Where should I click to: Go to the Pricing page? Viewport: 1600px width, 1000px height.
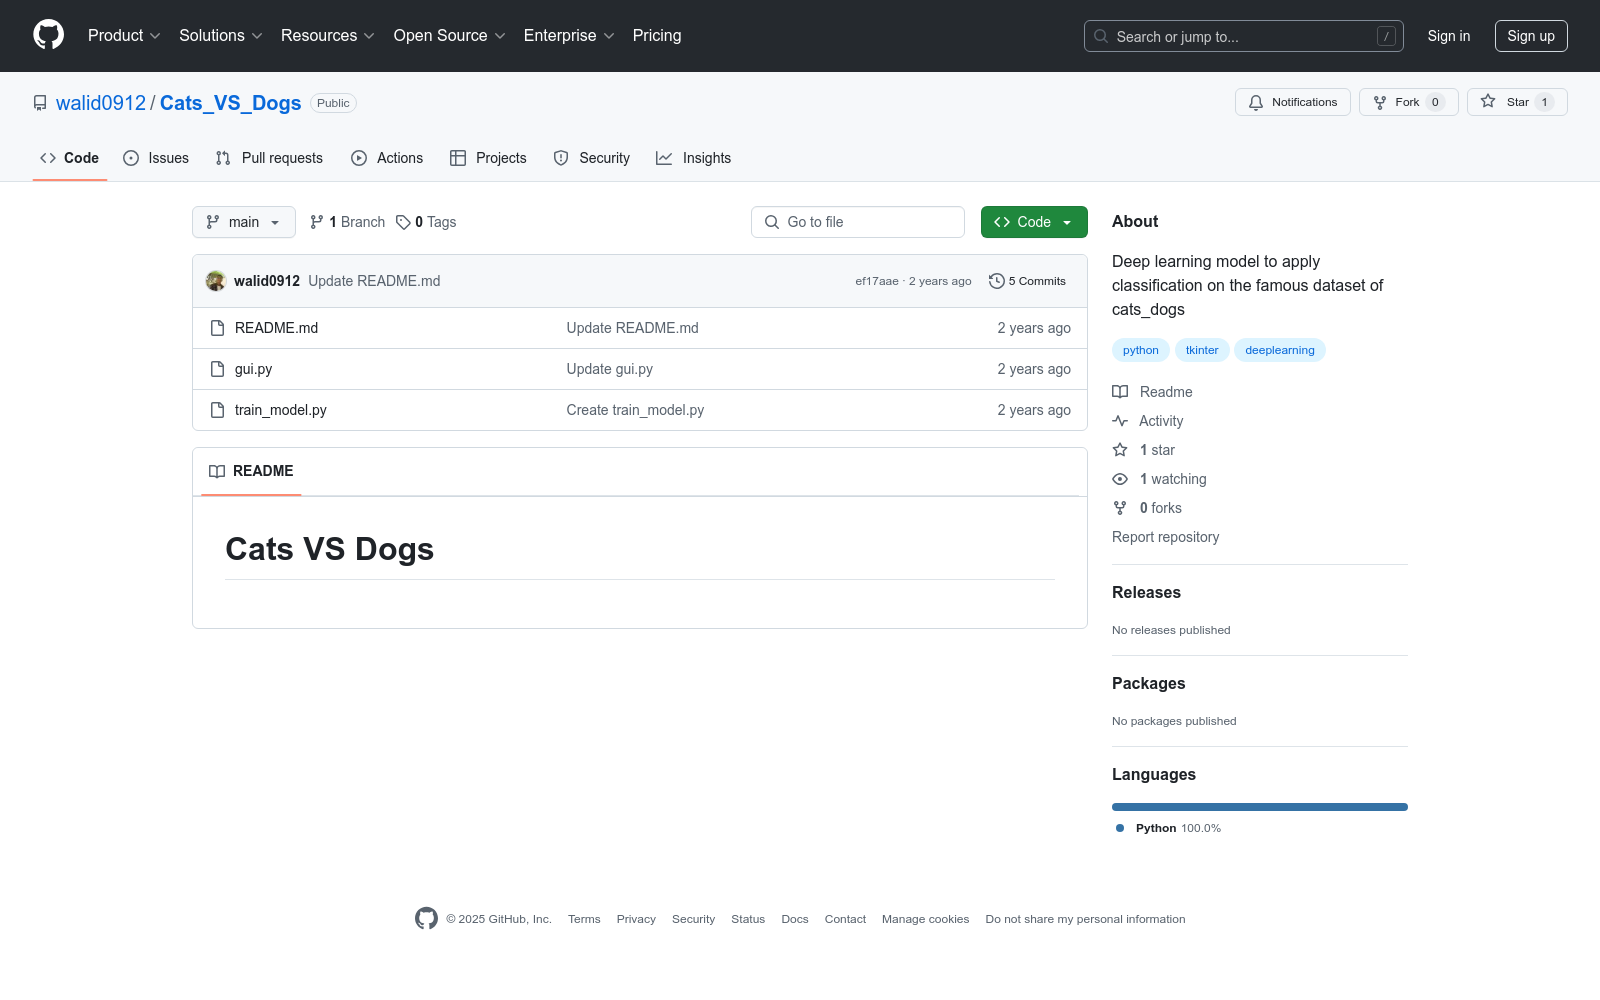pos(657,36)
